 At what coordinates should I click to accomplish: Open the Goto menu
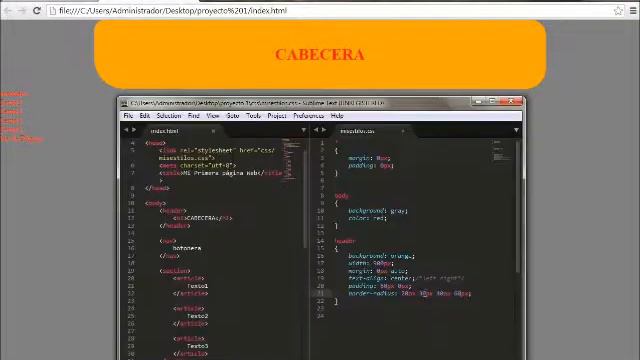233,116
